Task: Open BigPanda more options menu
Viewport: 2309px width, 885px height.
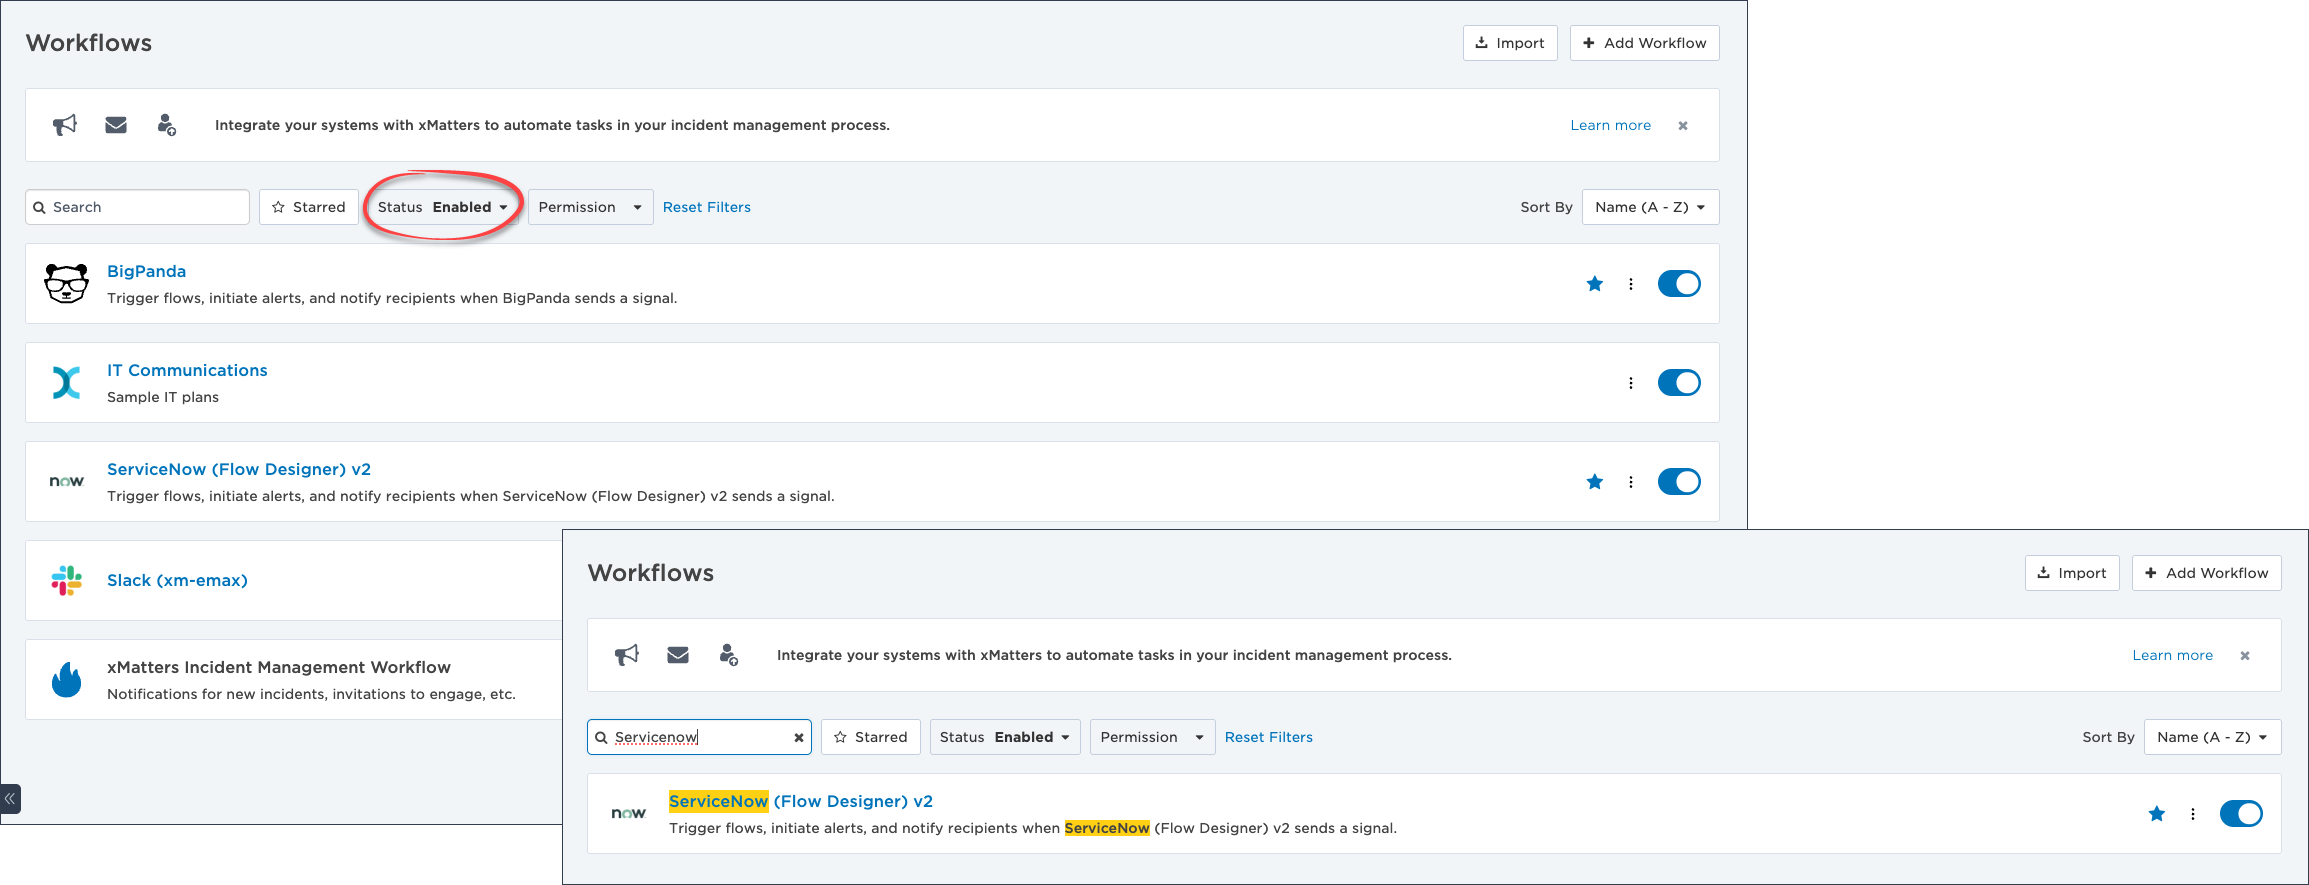Action: click(1631, 284)
